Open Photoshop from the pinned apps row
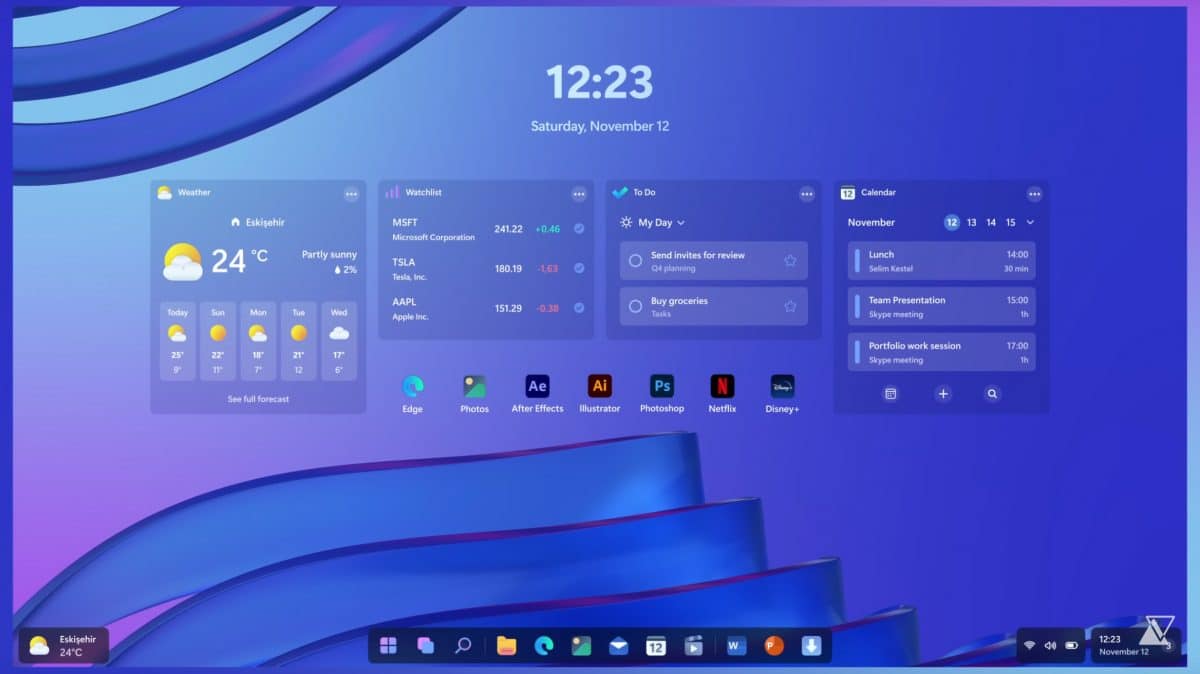This screenshot has height=674, width=1200. coord(661,386)
